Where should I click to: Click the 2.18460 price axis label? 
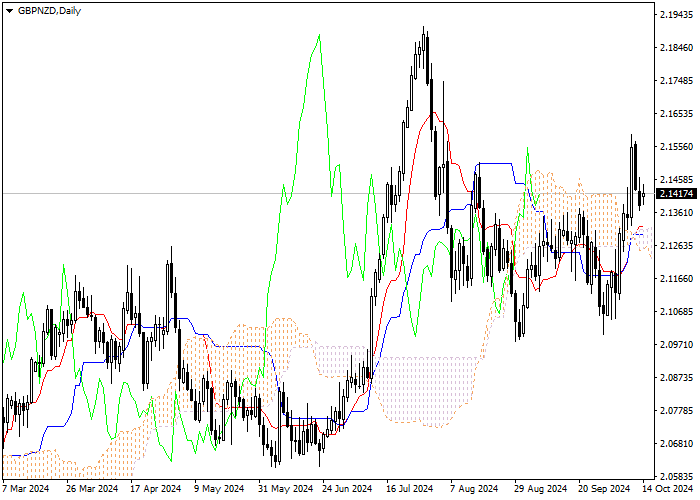click(677, 48)
